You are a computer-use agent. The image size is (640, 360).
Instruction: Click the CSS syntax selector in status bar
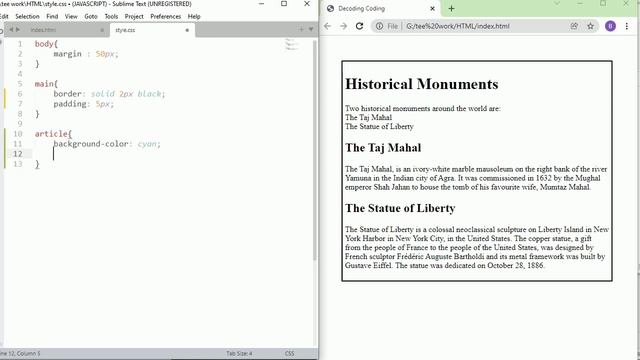[289, 353]
